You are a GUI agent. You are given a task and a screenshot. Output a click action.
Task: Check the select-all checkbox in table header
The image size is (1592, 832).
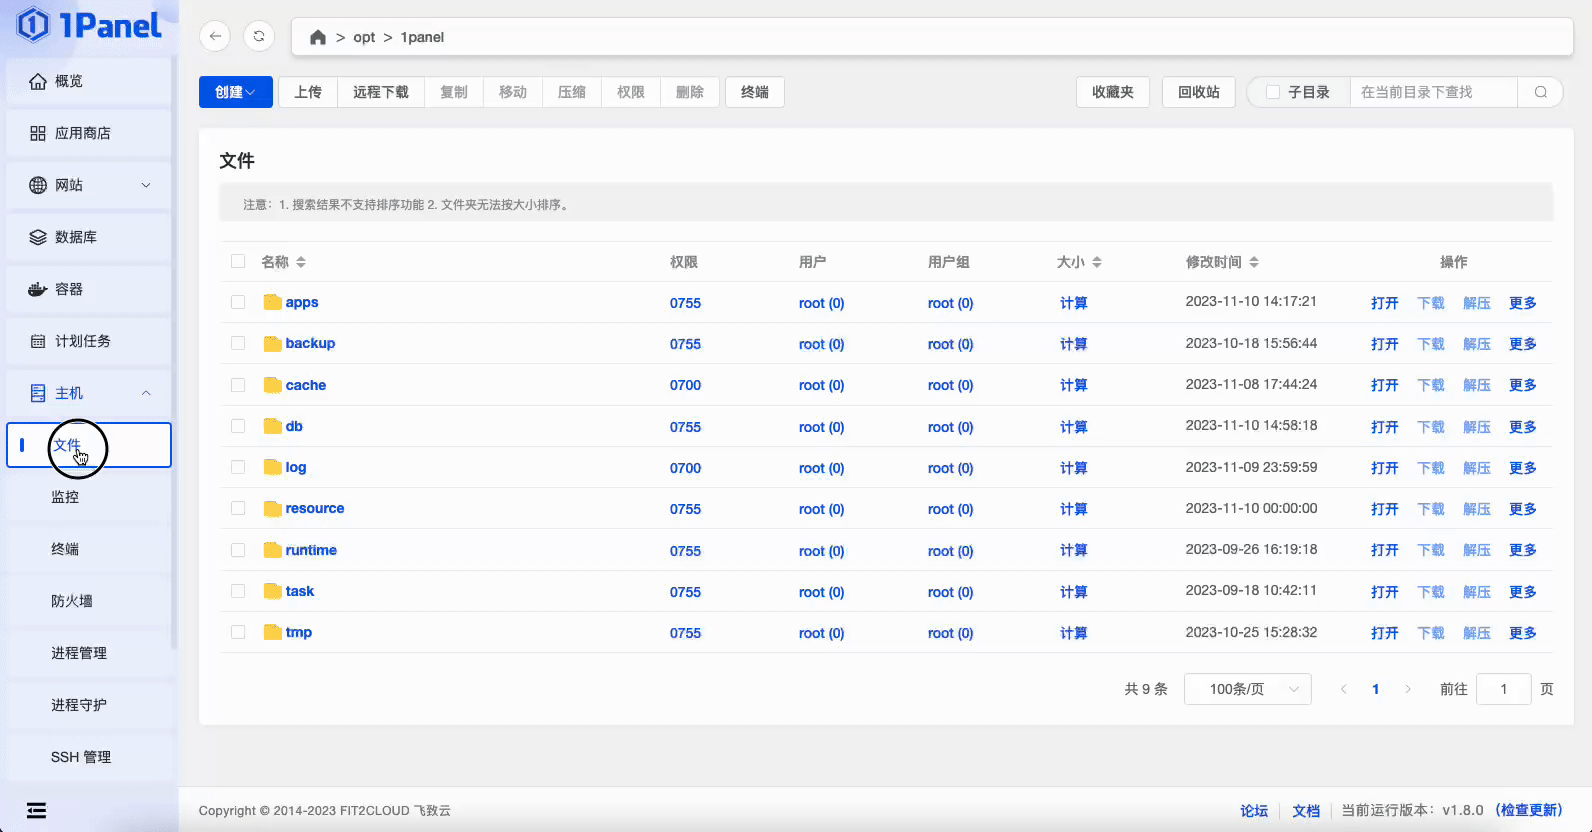(238, 261)
